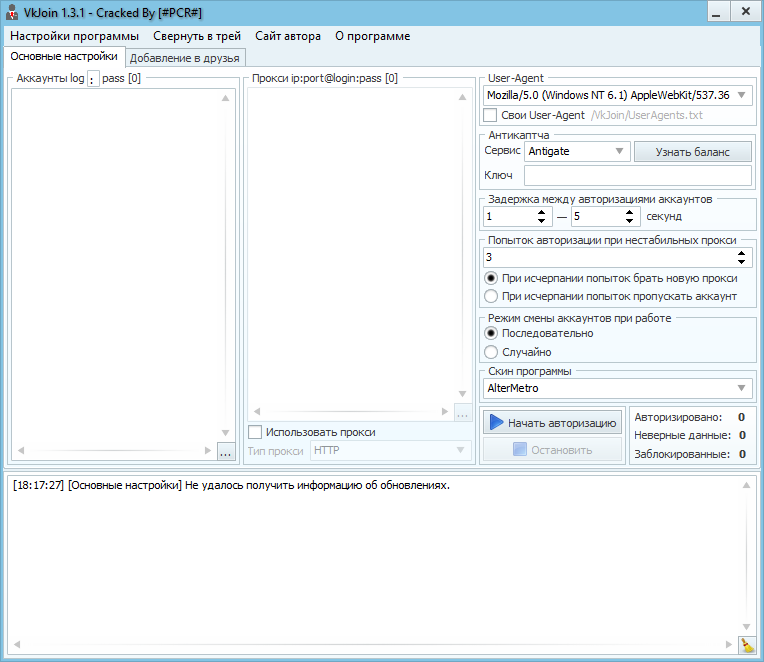Open the AlterMetro skin dropdown
This screenshot has width=764, height=662.
tap(741, 388)
